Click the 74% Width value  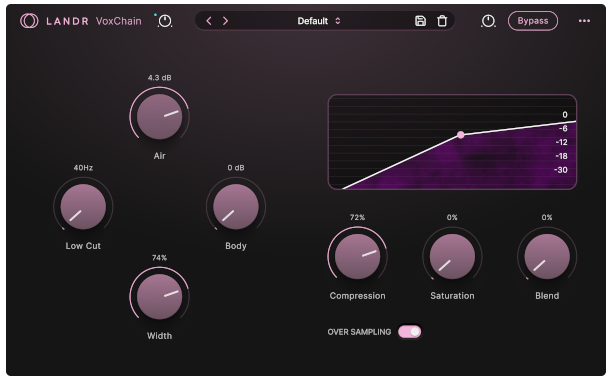pyautogui.click(x=159, y=258)
